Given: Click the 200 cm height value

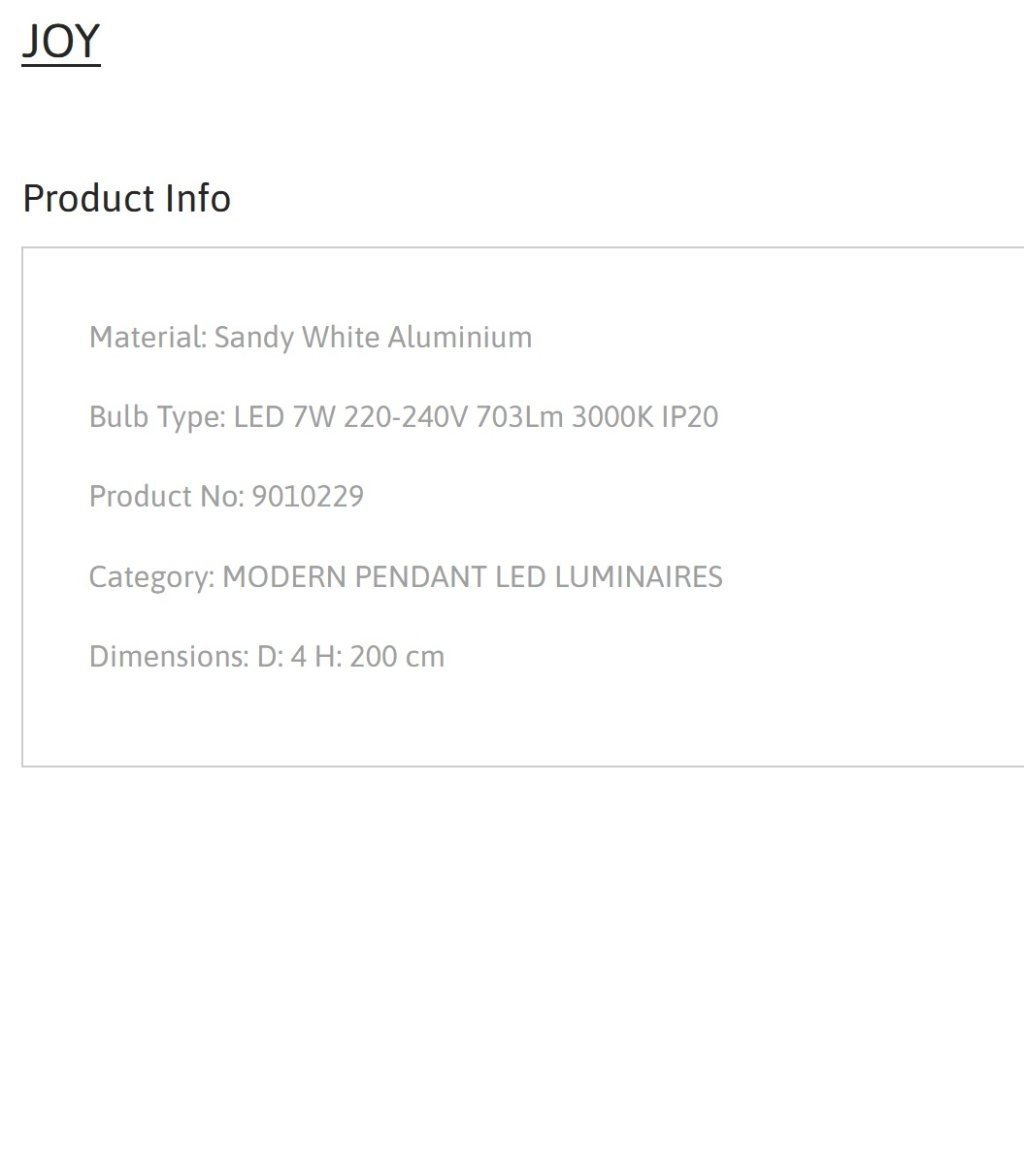Looking at the screenshot, I should 397,656.
